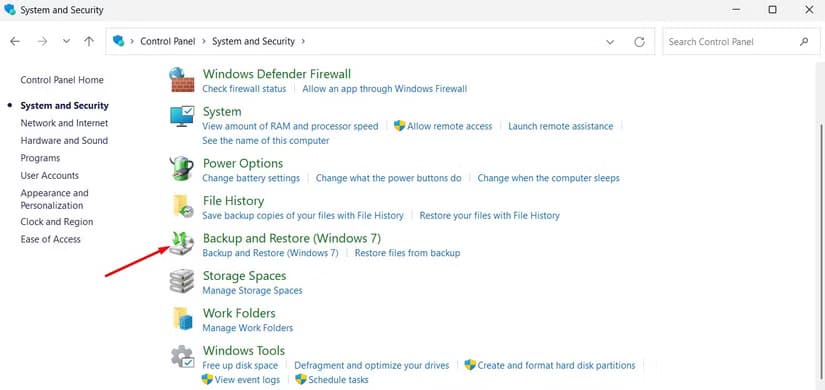The image size is (825, 390).
Task: Go forward with the forward arrow
Action: click(43, 42)
